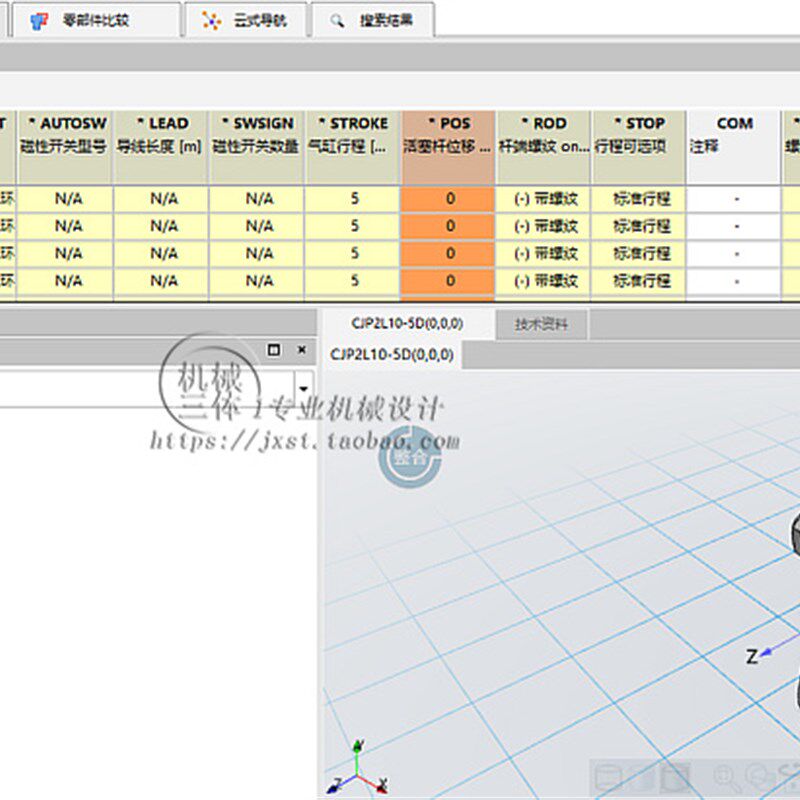Image resolution: width=800 pixels, height=800 pixels.
Task: Click the LEAD 导线长度 column header
Action: [160, 147]
